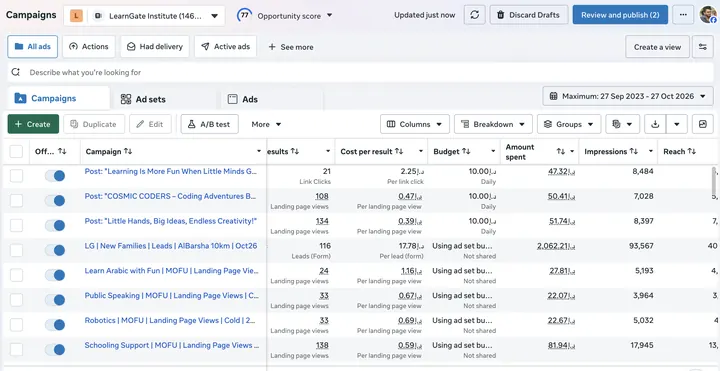Sort Results column using arrows icon
This screenshot has width=720, height=371.
pos(295,152)
